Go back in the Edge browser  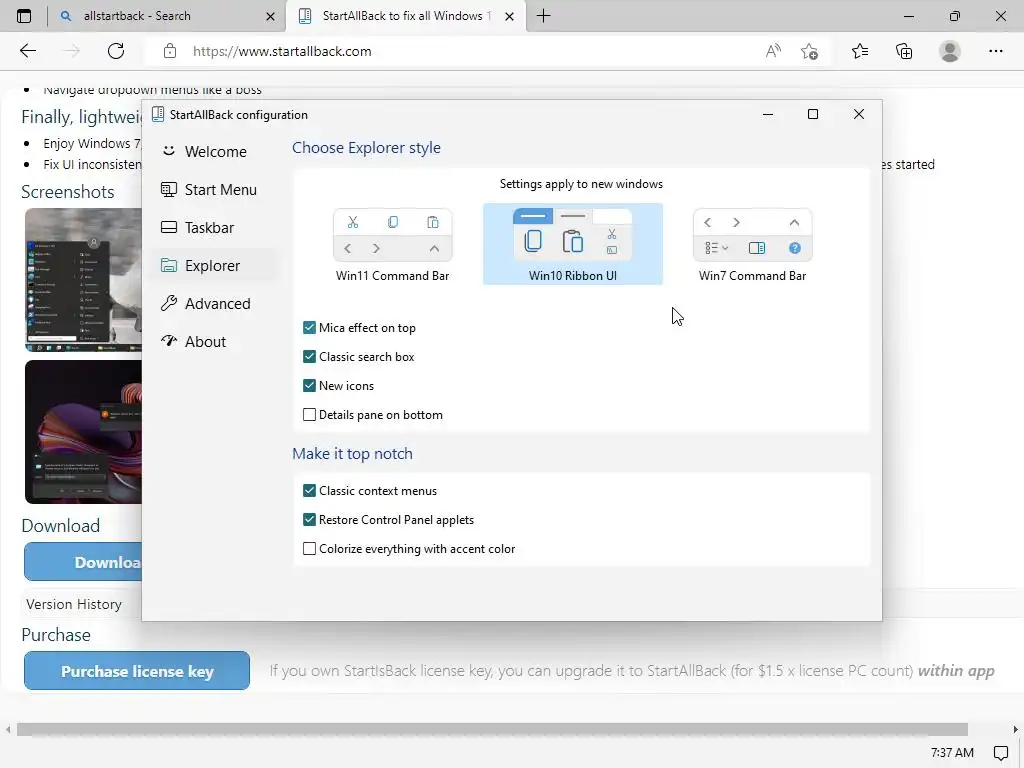click(27, 51)
